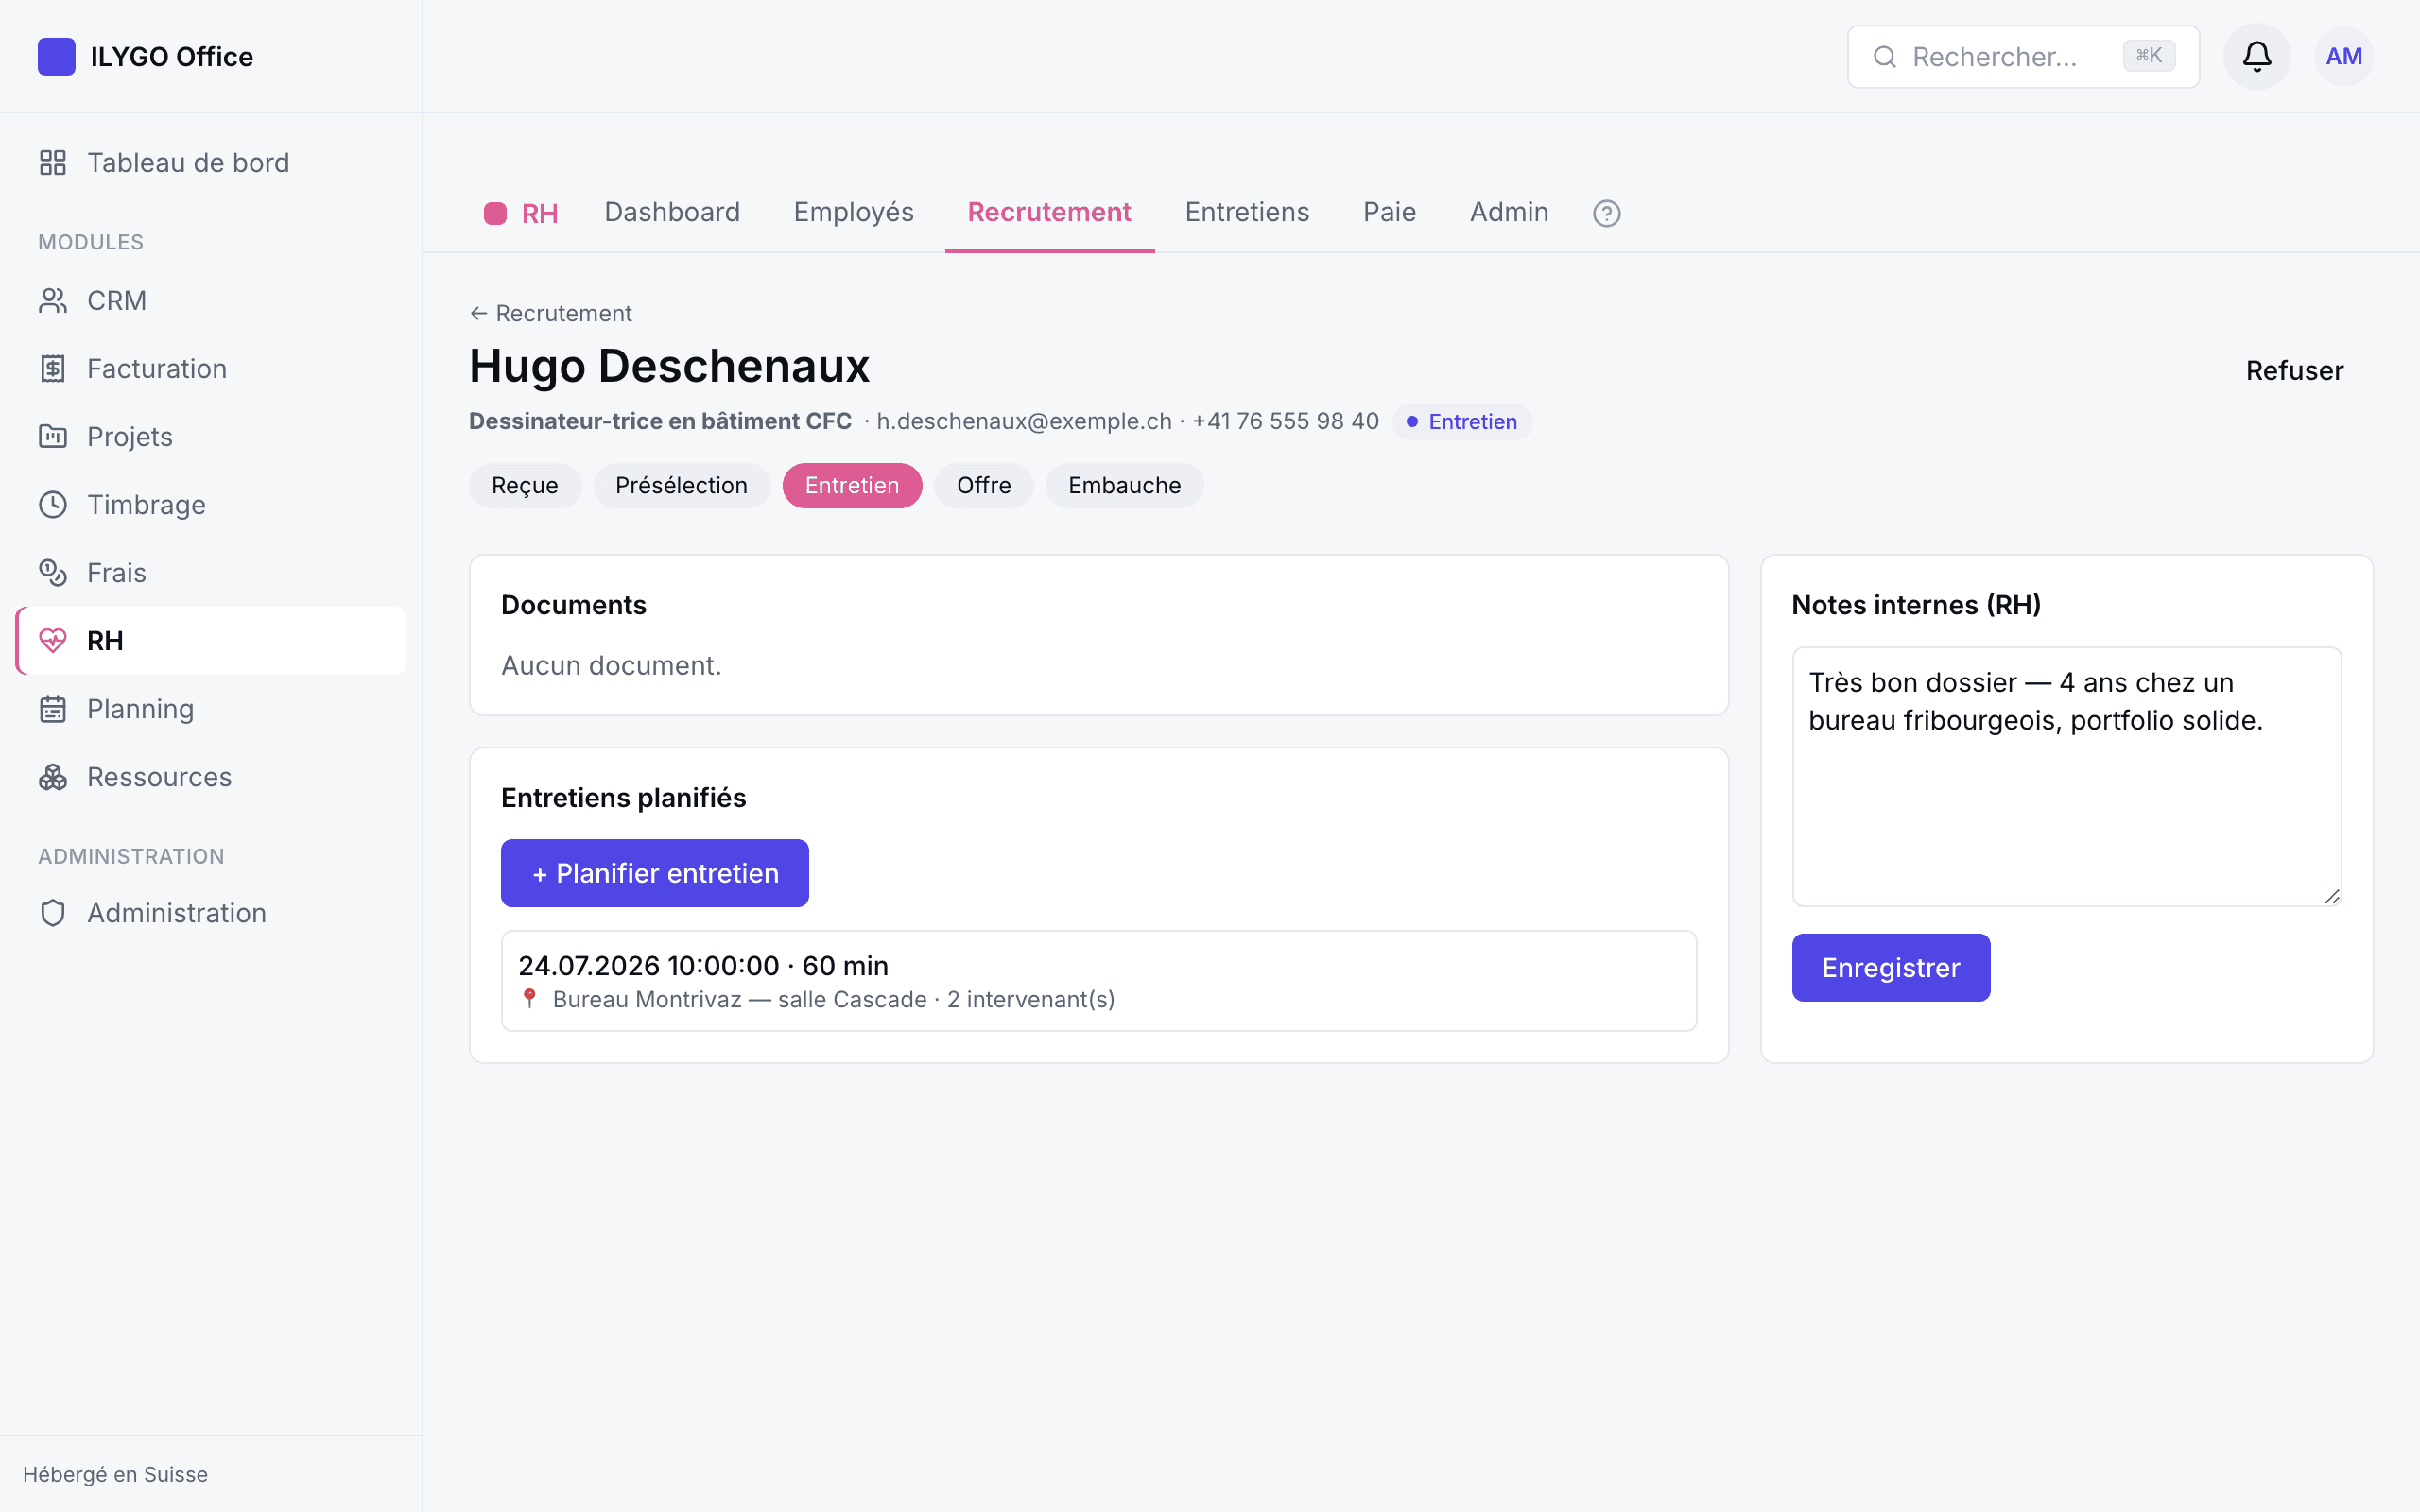Open Timbrage module

point(211,505)
